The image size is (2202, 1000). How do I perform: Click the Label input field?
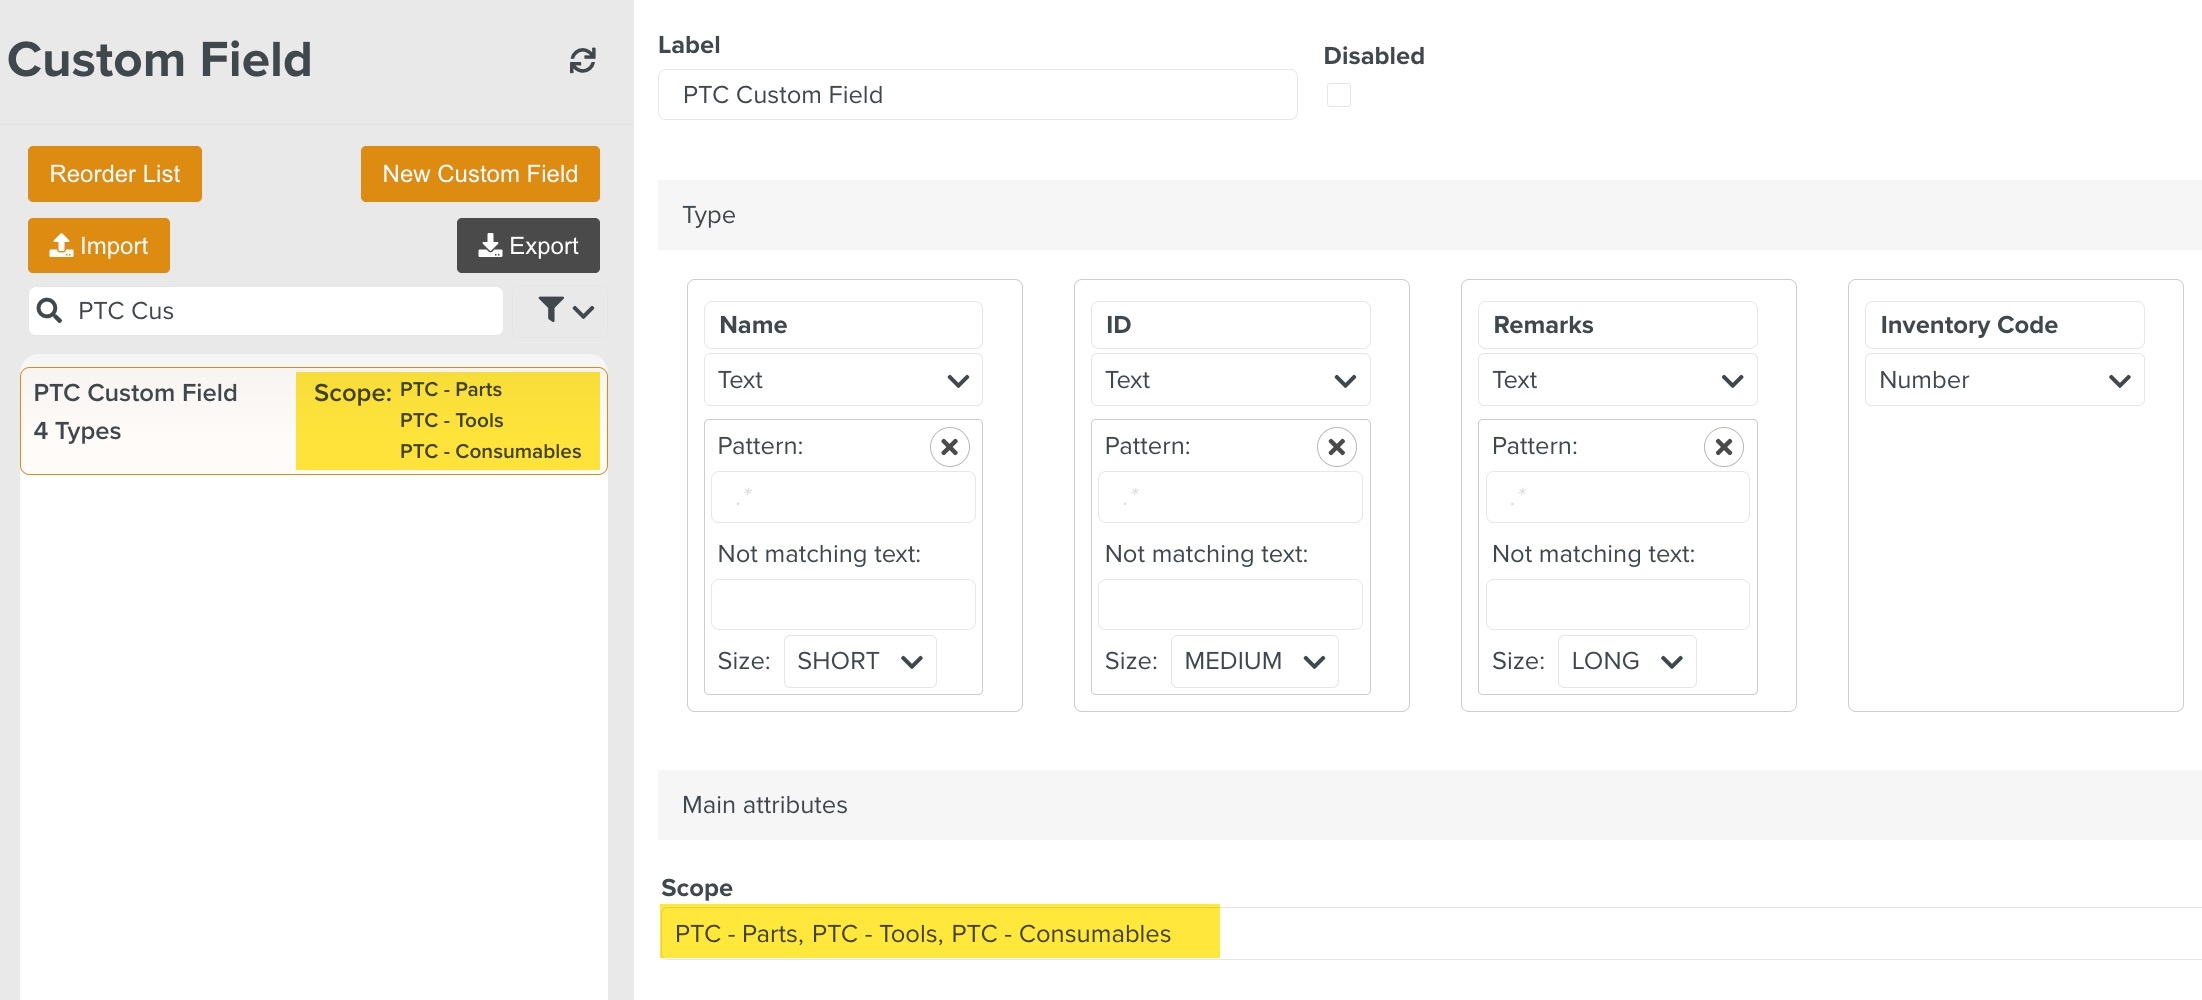977,95
